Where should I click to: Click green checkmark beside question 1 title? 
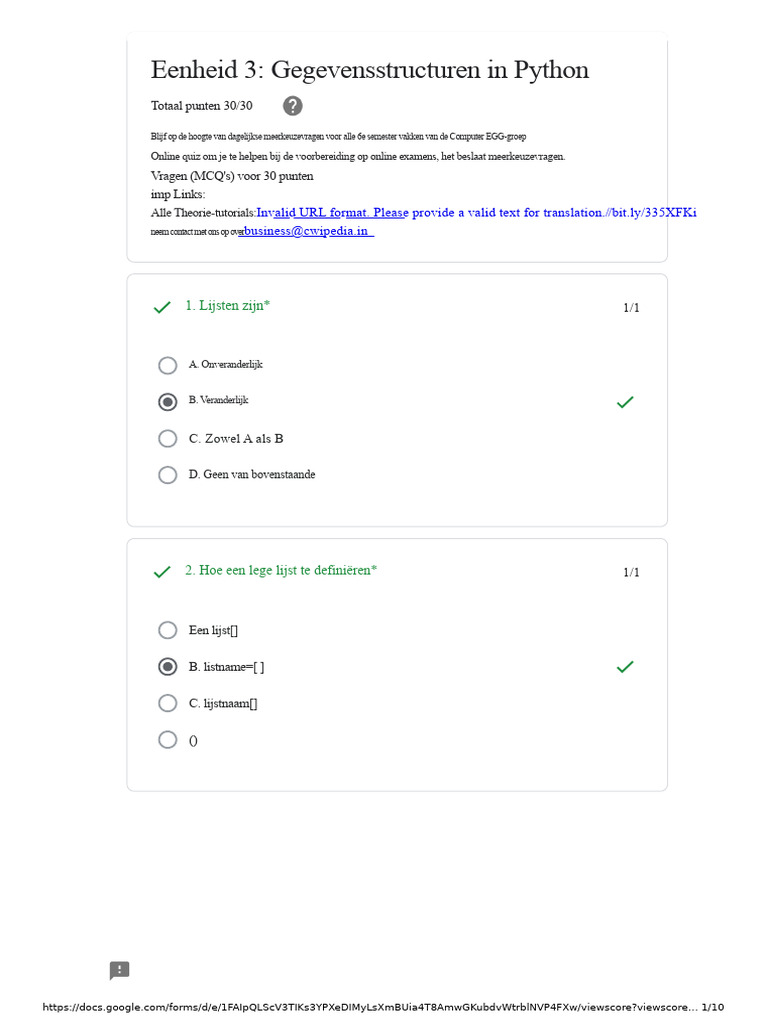[x=162, y=307]
